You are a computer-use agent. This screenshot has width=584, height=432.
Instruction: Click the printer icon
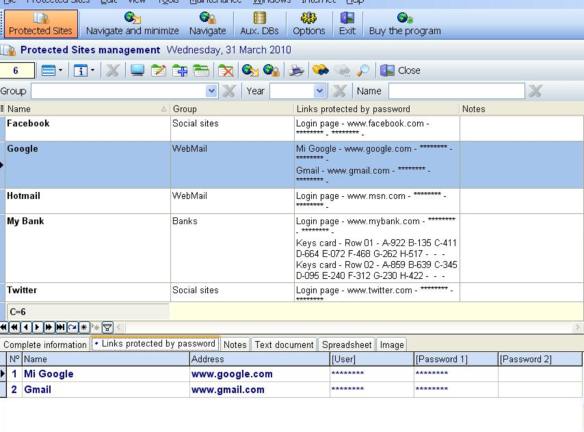296,70
